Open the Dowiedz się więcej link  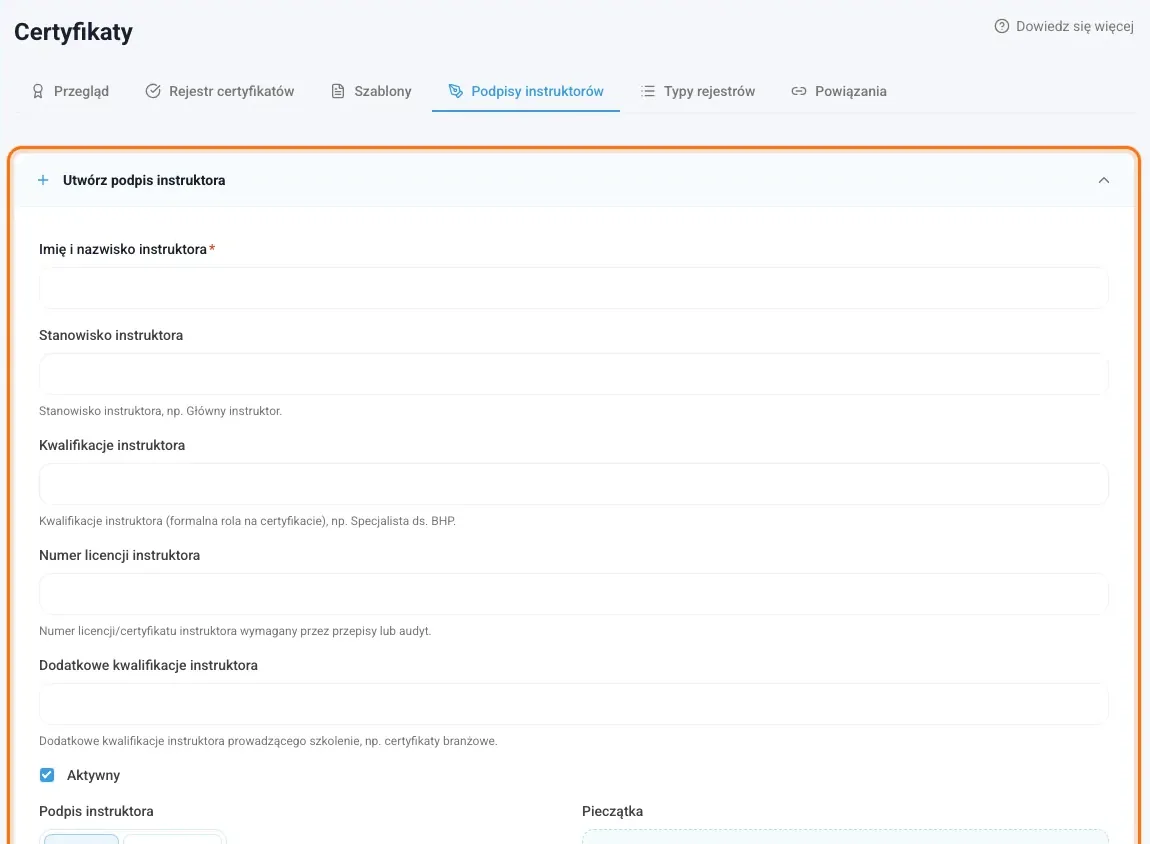1064,26
